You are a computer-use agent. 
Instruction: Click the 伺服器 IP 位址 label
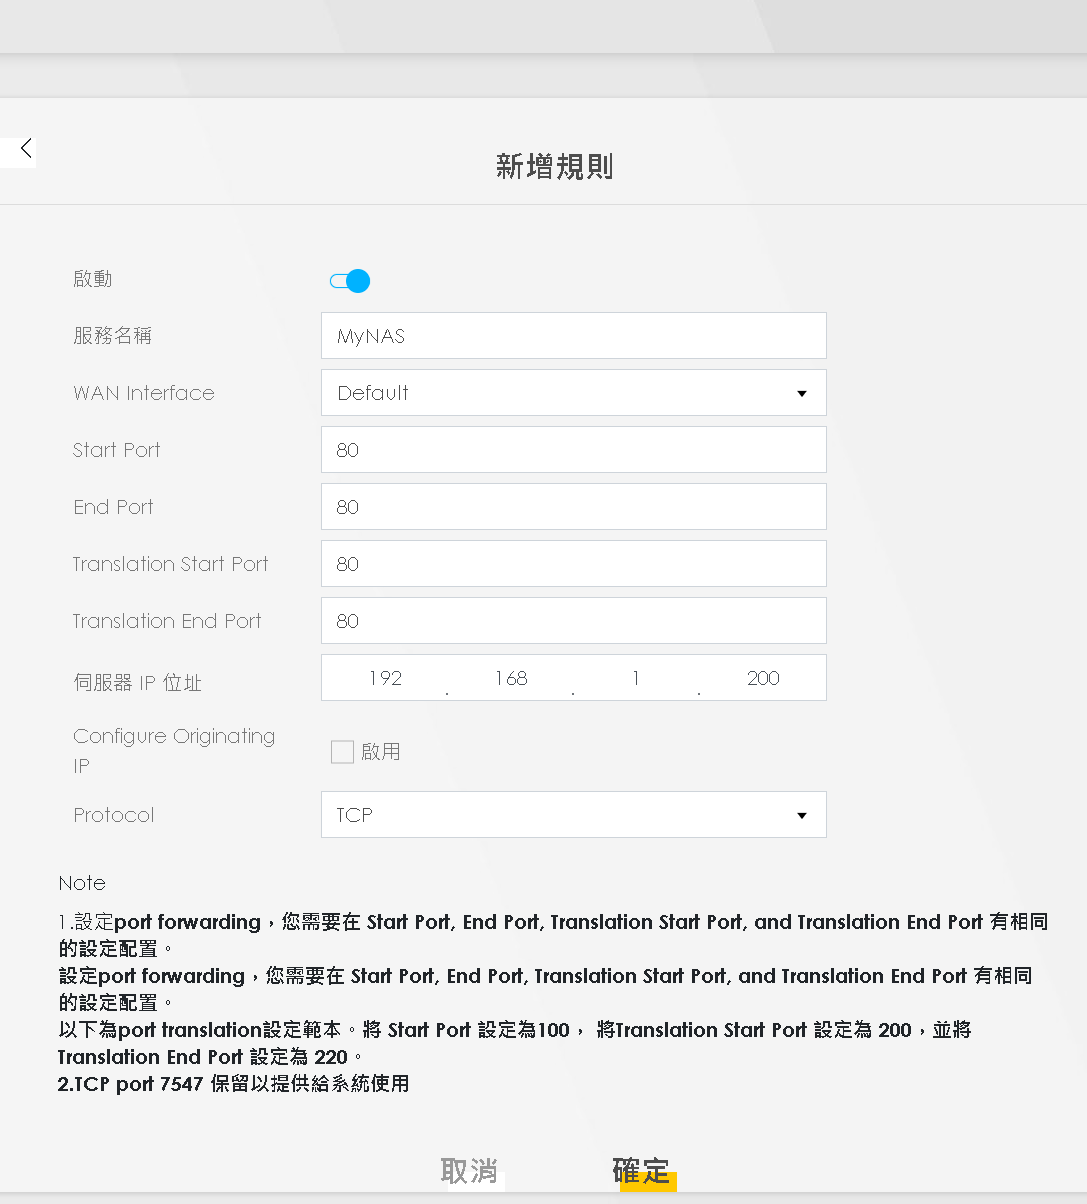(137, 683)
